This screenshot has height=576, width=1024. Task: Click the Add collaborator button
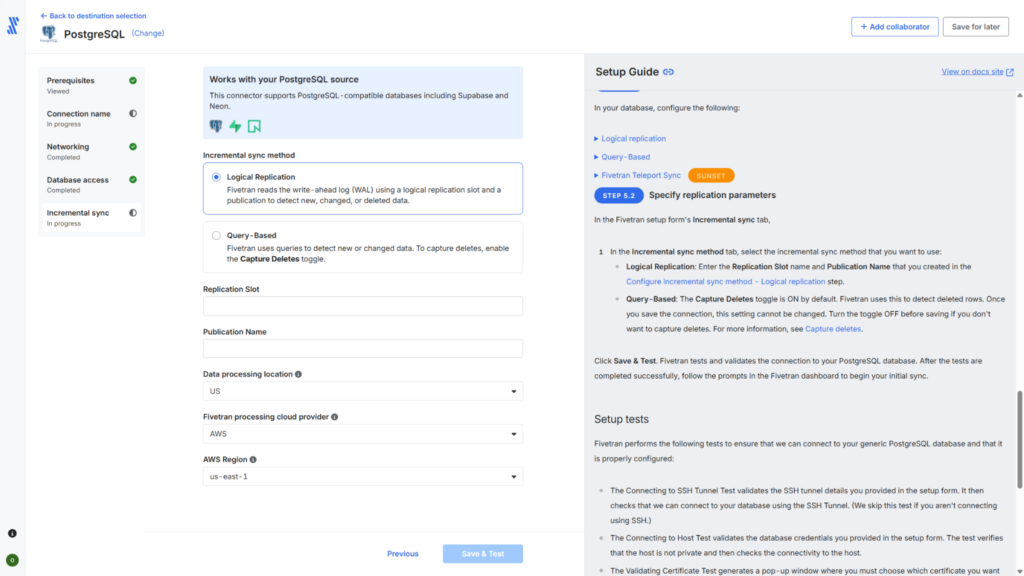895,27
